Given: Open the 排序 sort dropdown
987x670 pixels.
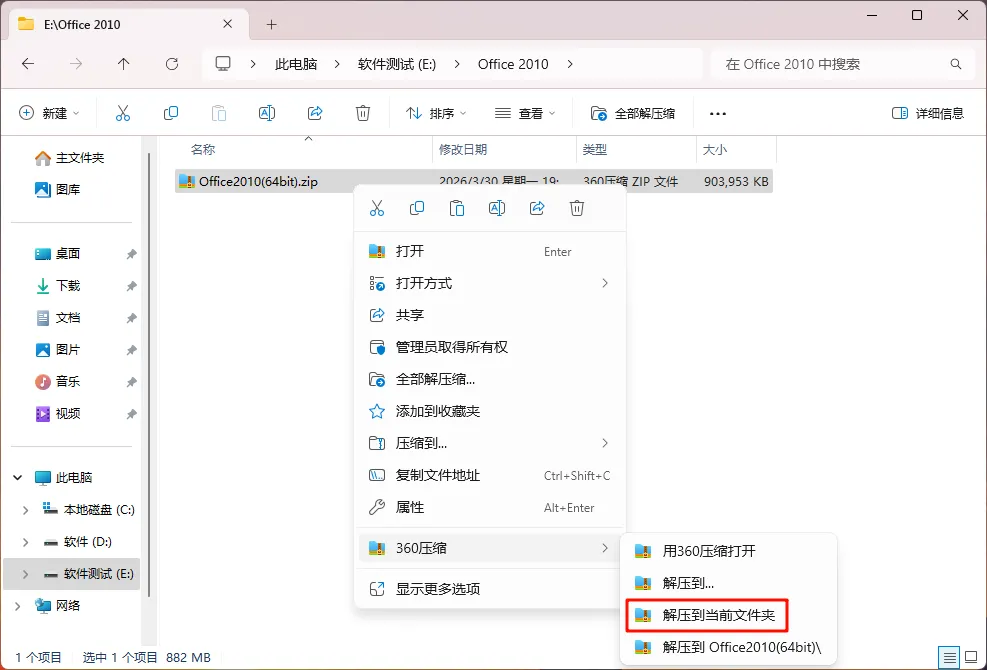Looking at the screenshot, I should tap(436, 113).
